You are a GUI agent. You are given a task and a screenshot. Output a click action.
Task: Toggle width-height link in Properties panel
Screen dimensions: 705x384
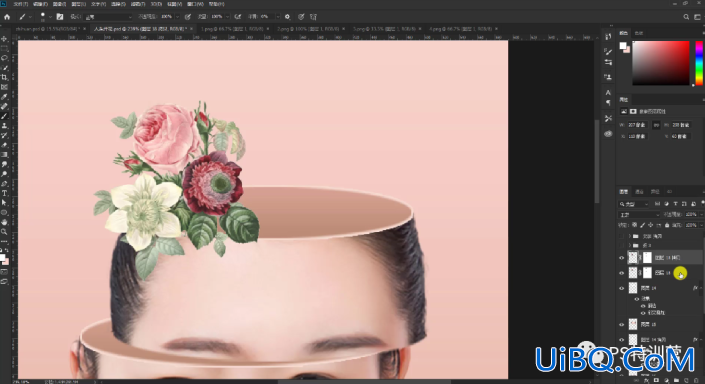click(x=656, y=125)
